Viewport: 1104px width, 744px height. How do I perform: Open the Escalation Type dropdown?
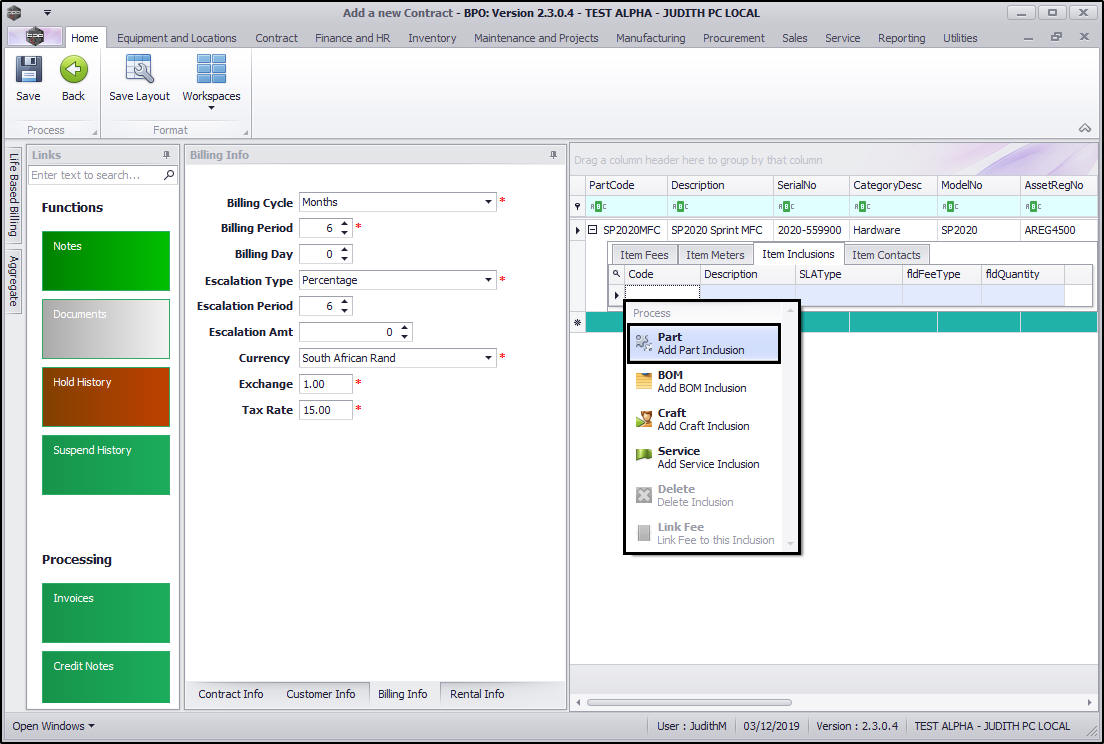pyautogui.click(x=488, y=280)
